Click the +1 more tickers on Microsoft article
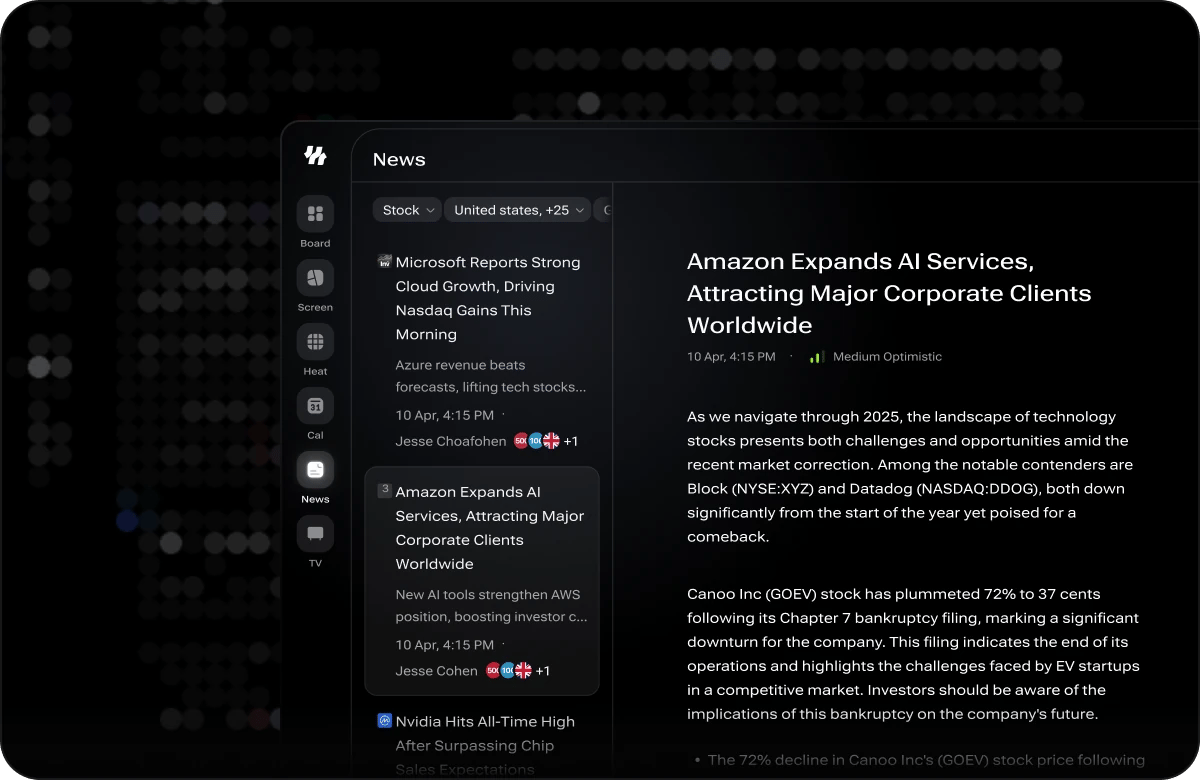1200x780 pixels. pos(571,441)
